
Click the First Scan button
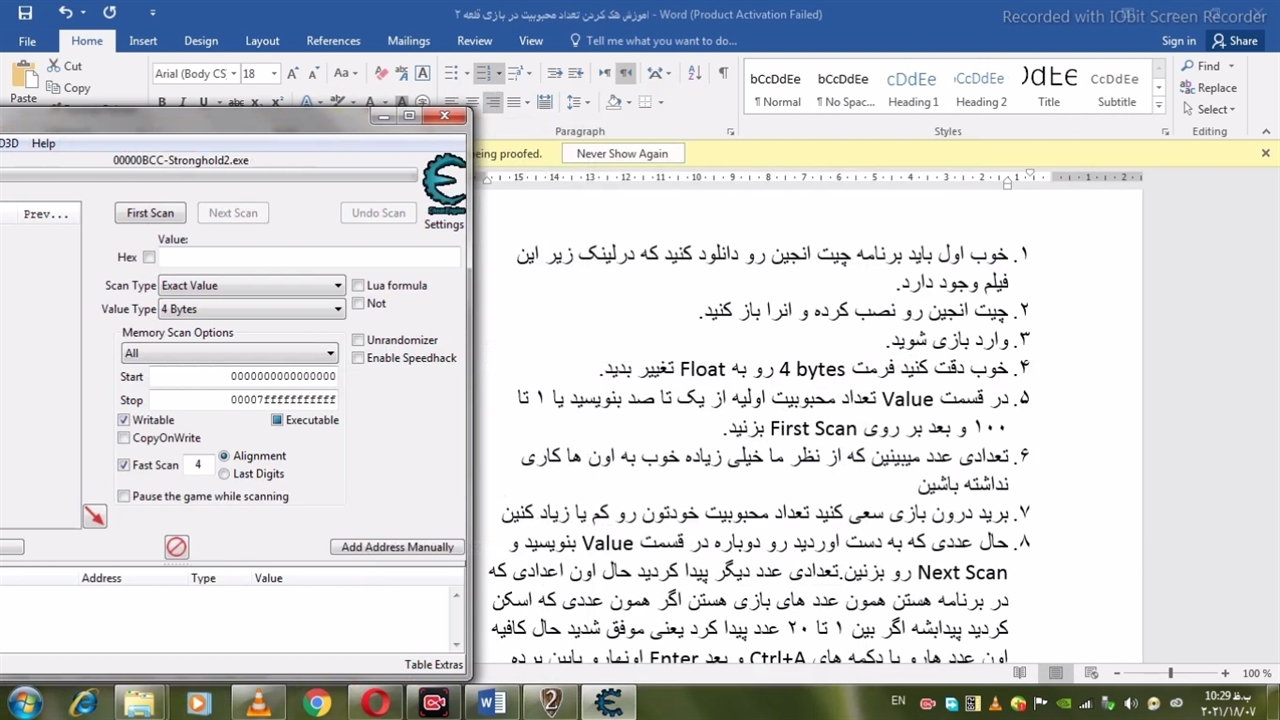tap(150, 213)
